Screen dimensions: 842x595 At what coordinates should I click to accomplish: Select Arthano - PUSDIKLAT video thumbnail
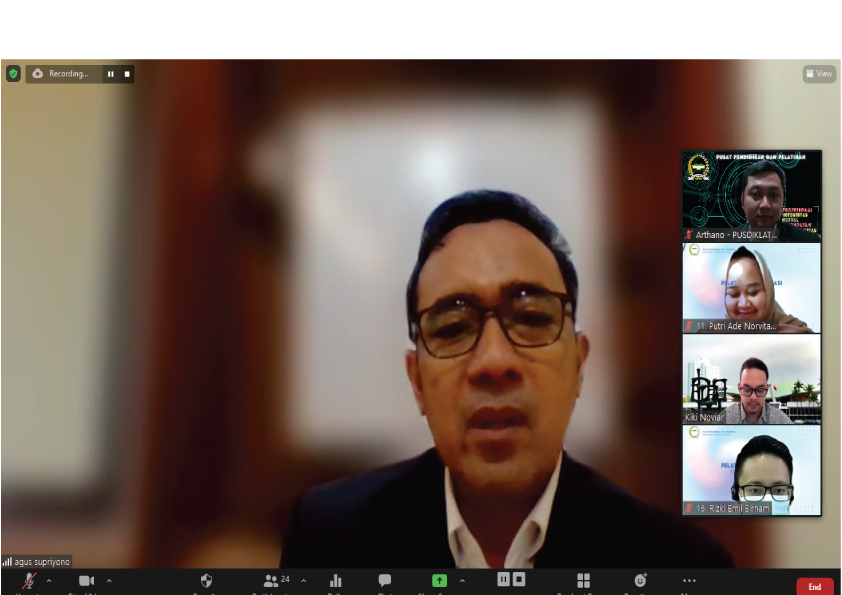point(752,195)
